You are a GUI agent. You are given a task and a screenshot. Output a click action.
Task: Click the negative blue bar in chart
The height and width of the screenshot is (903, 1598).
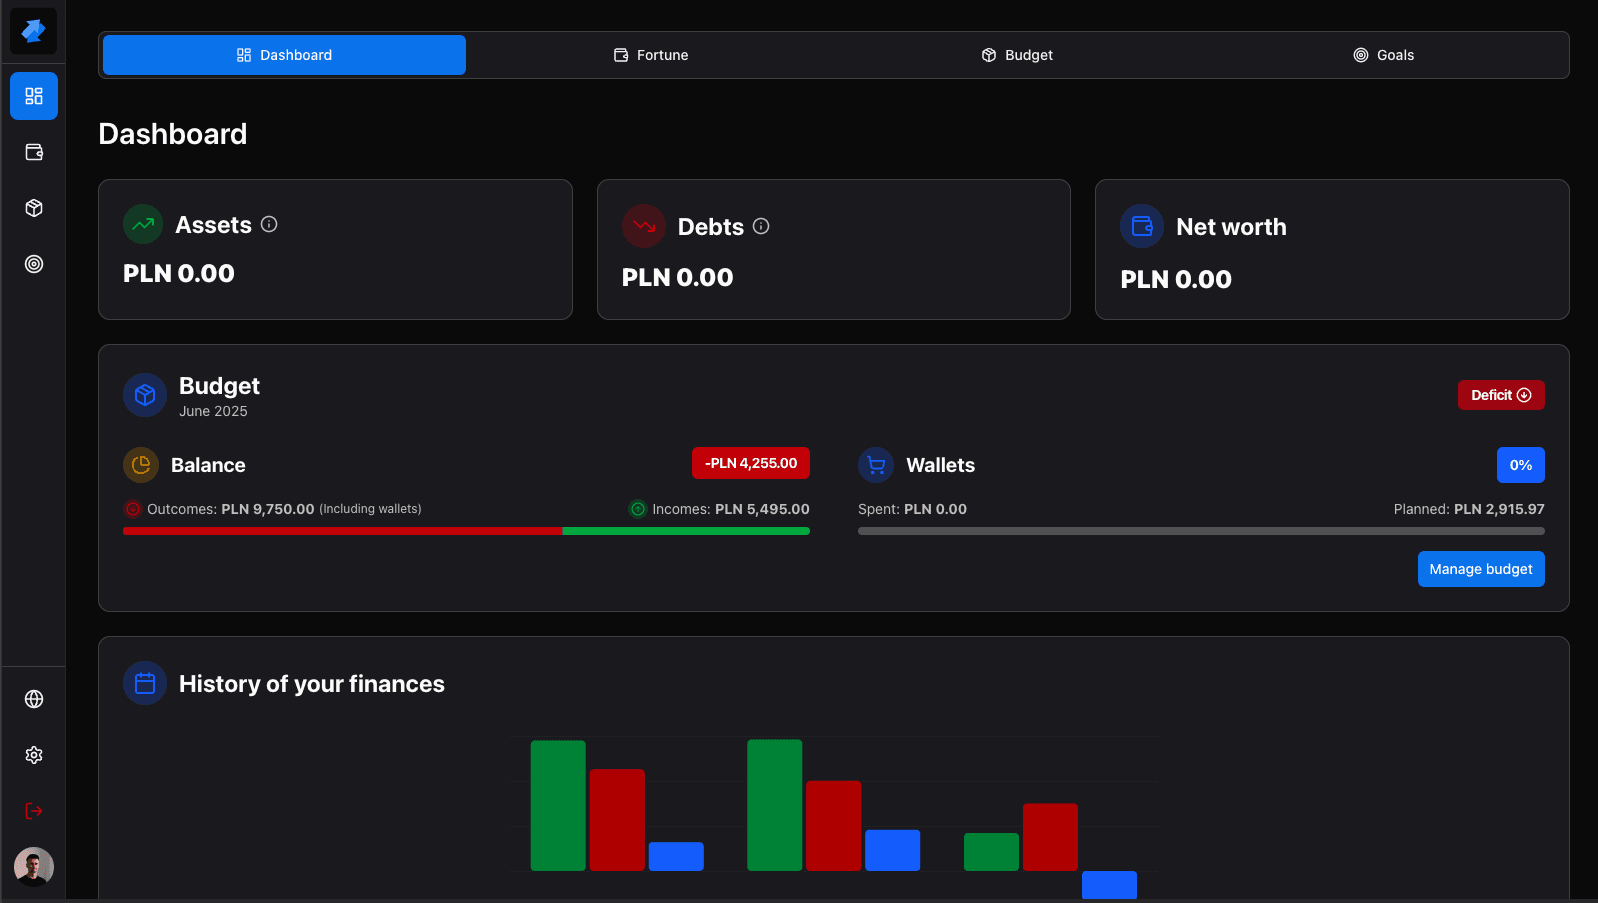pos(1109,885)
